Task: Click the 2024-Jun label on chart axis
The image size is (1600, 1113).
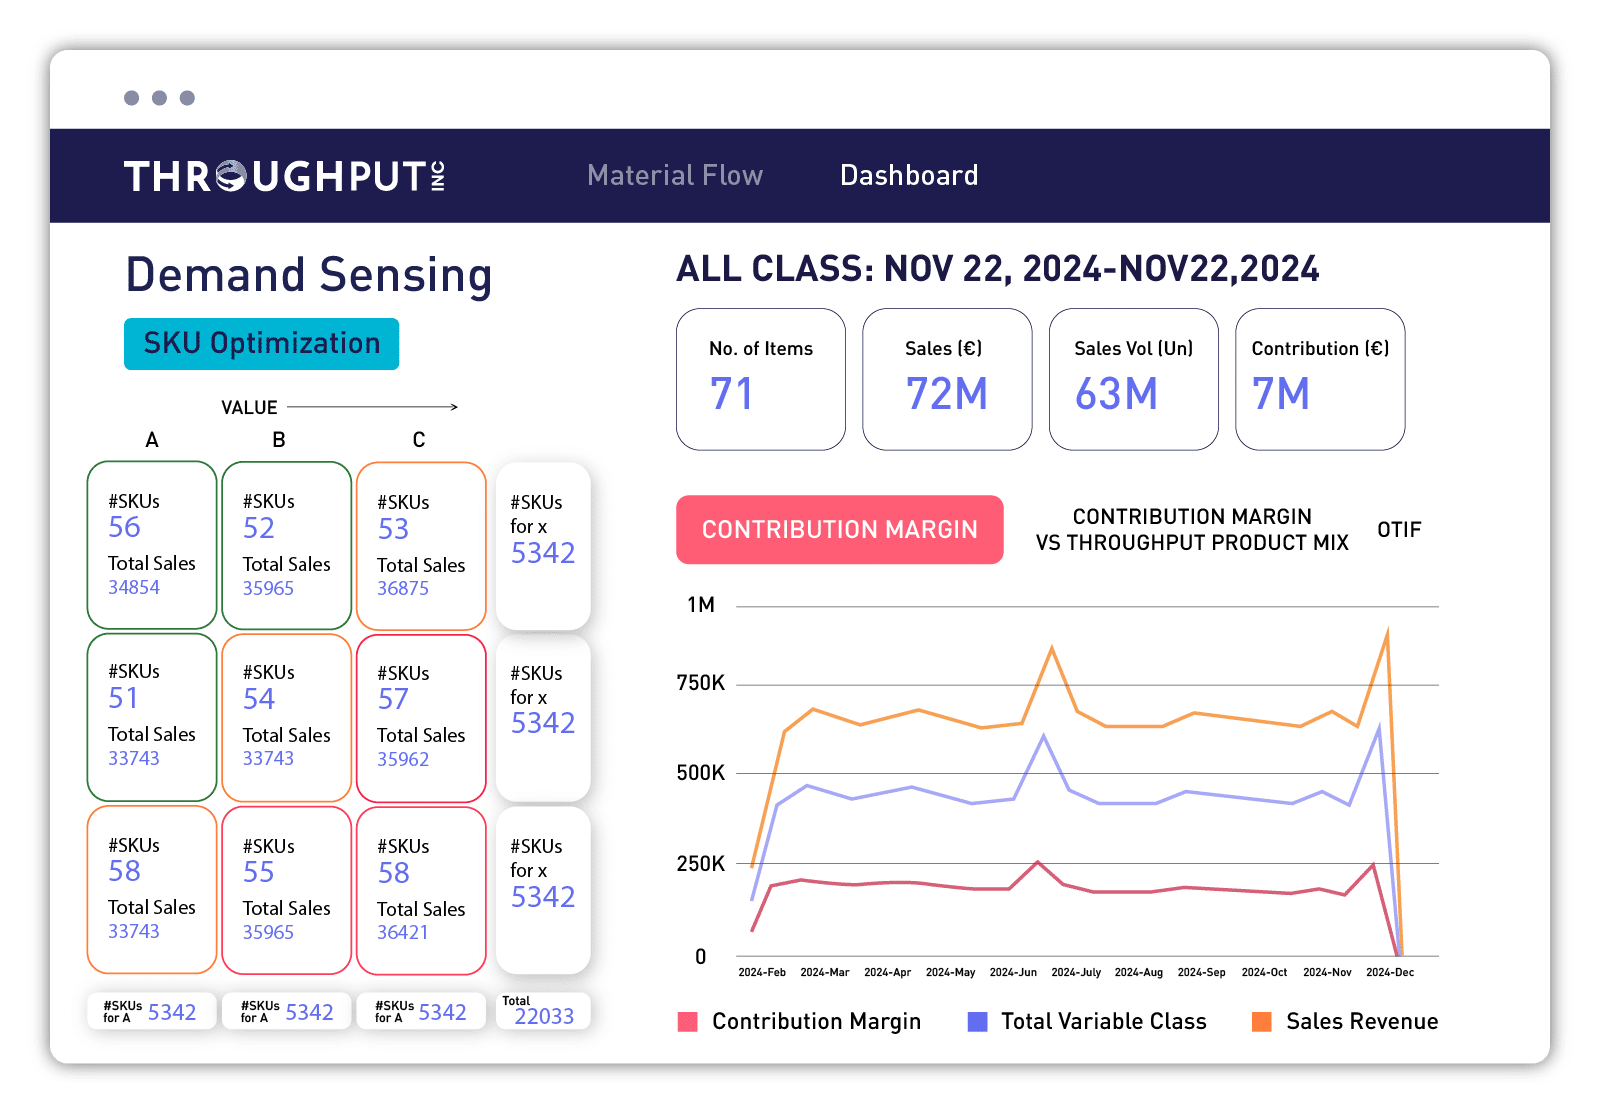Action: click(1013, 972)
